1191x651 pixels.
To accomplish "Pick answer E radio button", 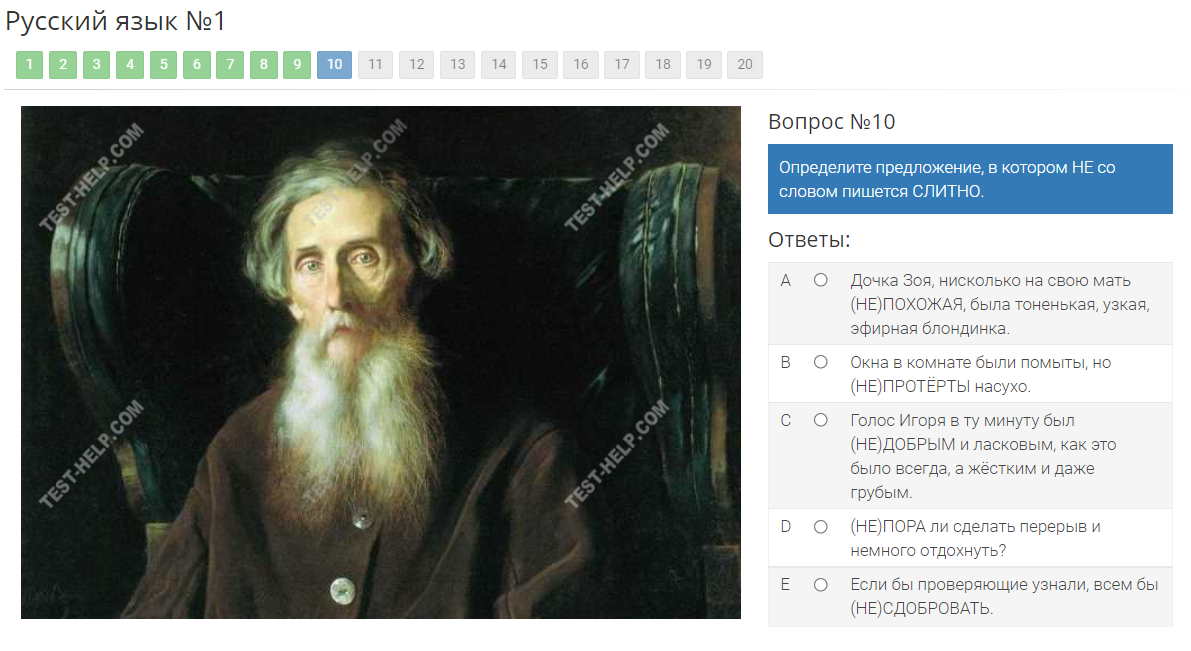I will 820,585.
